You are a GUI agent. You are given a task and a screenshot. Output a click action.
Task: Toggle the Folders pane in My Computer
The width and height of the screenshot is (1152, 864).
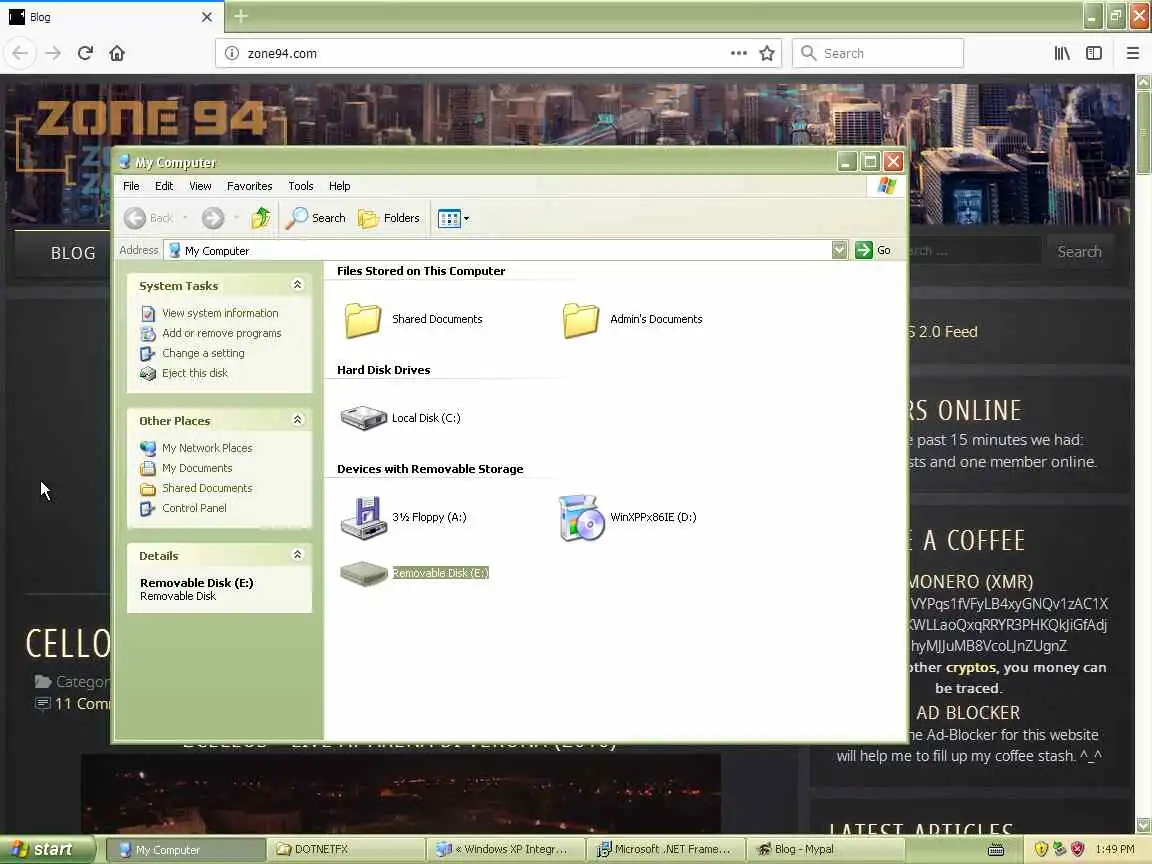[389, 218]
